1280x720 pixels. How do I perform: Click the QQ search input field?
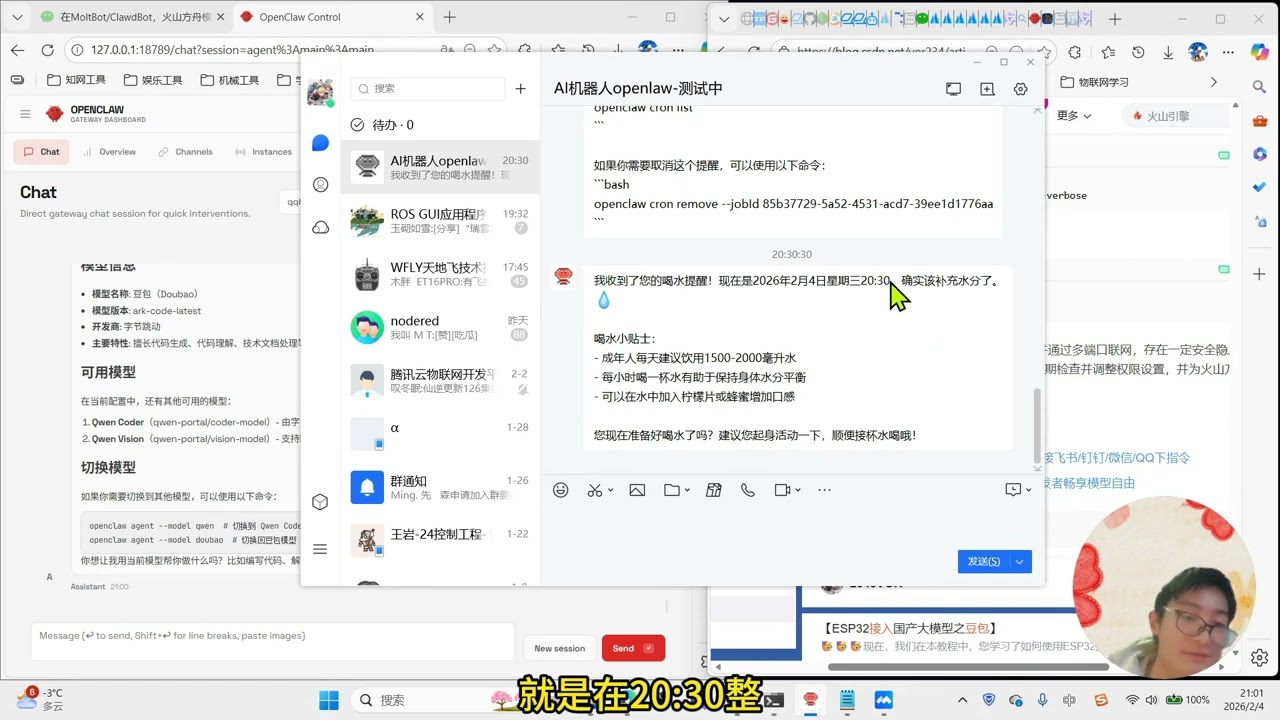(x=428, y=89)
